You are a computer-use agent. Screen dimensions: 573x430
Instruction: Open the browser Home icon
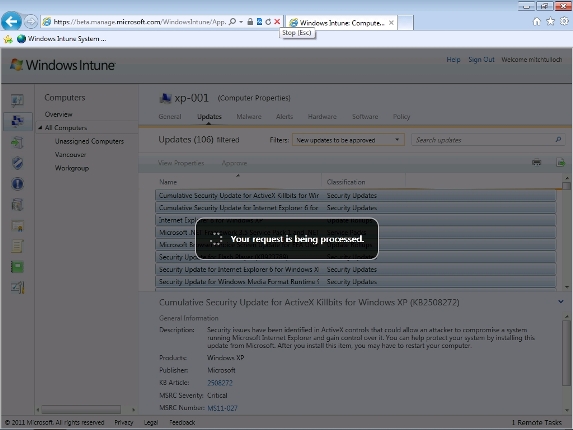[x=536, y=22]
